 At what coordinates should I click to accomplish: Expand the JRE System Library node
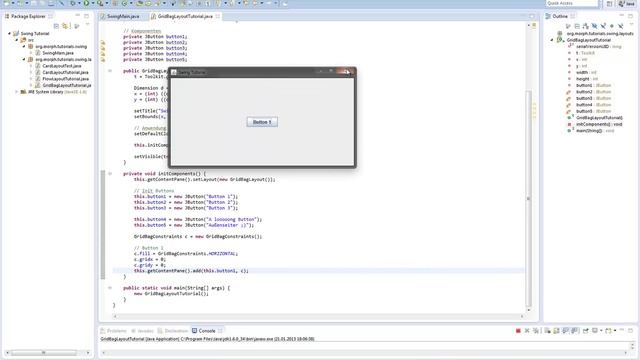[16, 92]
